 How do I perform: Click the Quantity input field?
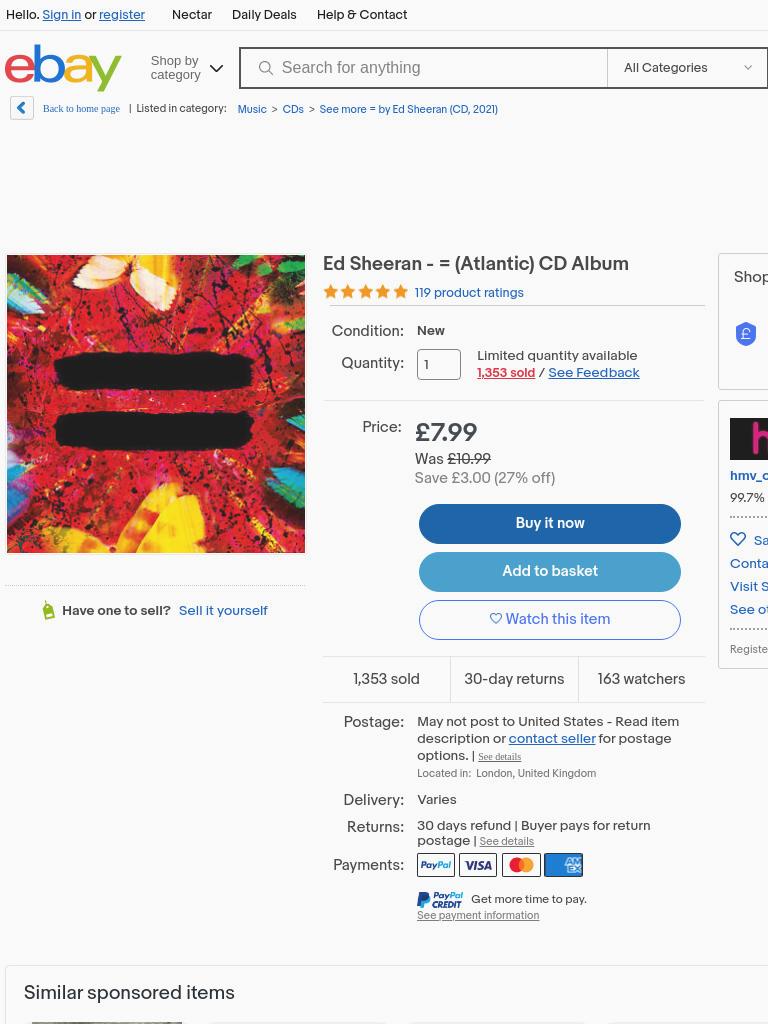439,364
